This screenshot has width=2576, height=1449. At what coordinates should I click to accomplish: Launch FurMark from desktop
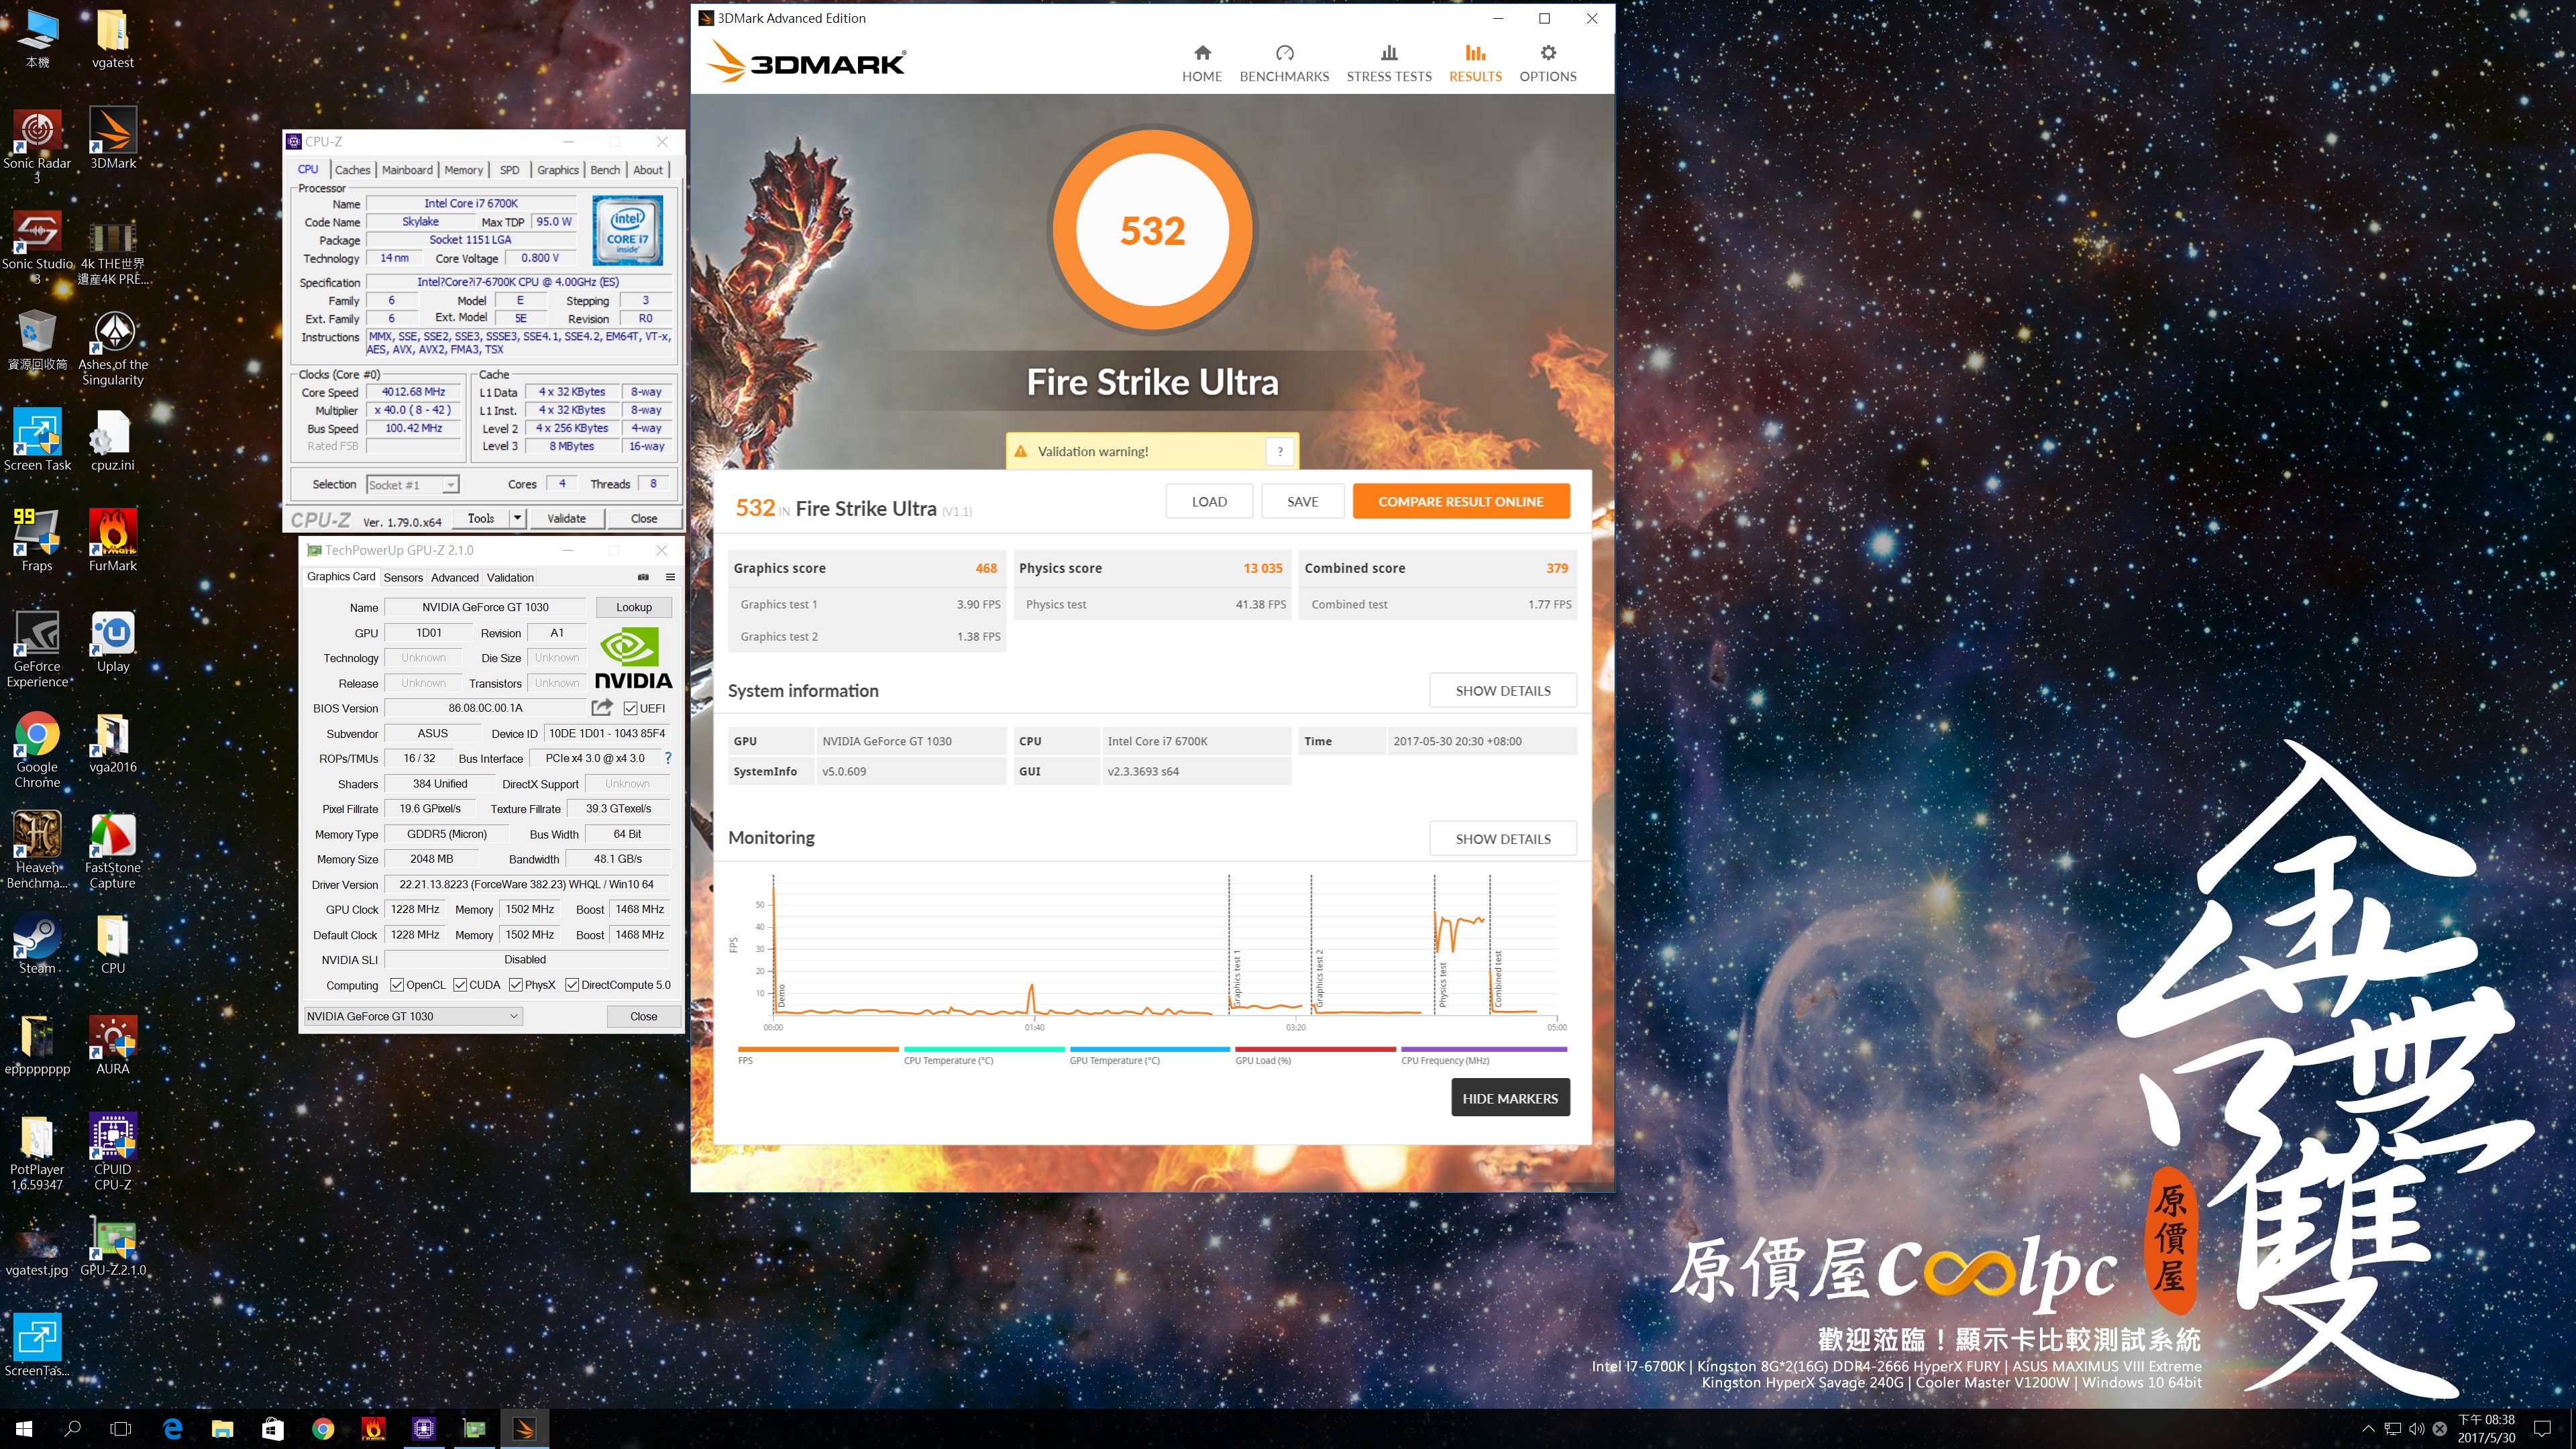113,541
